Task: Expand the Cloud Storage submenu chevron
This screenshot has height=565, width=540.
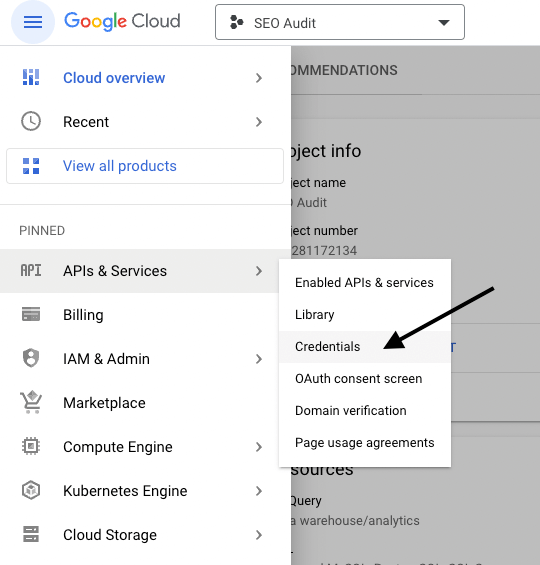Action: (x=259, y=535)
